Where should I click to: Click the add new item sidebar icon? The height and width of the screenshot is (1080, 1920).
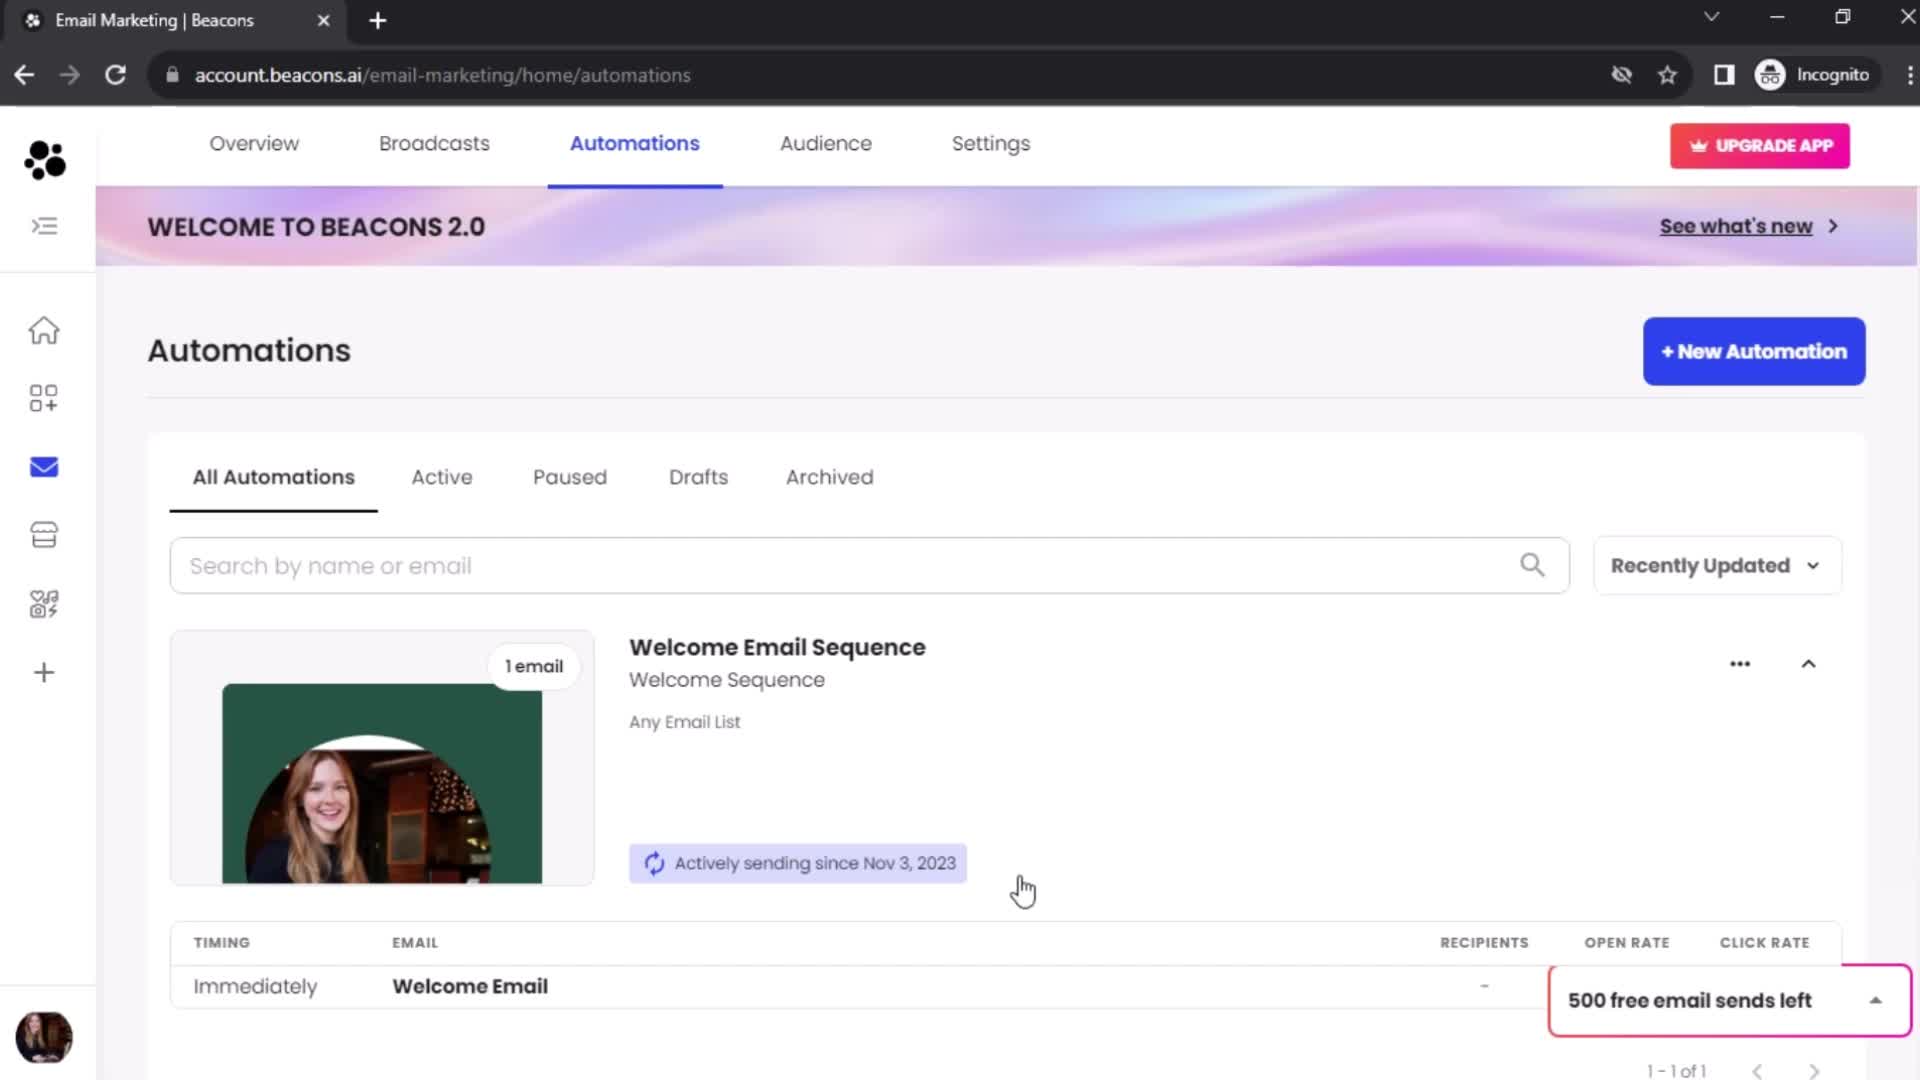pyautogui.click(x=44, y=674)
